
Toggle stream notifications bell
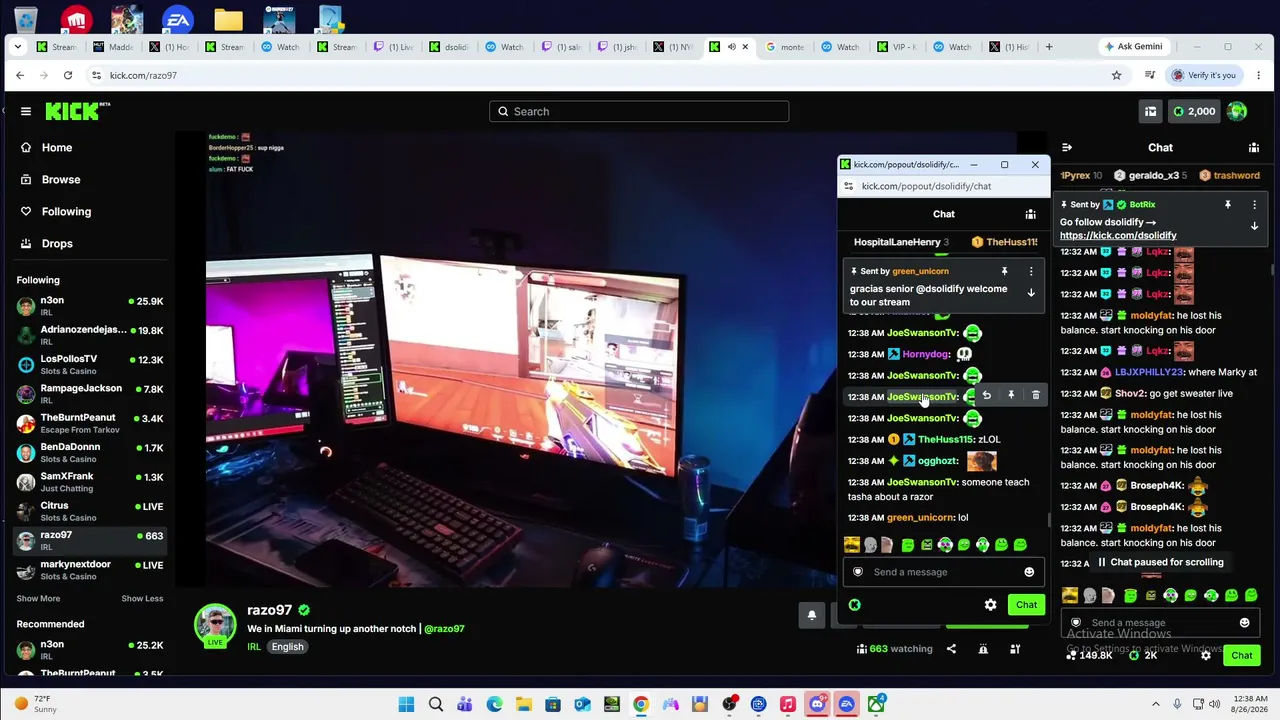pos(812,615)
